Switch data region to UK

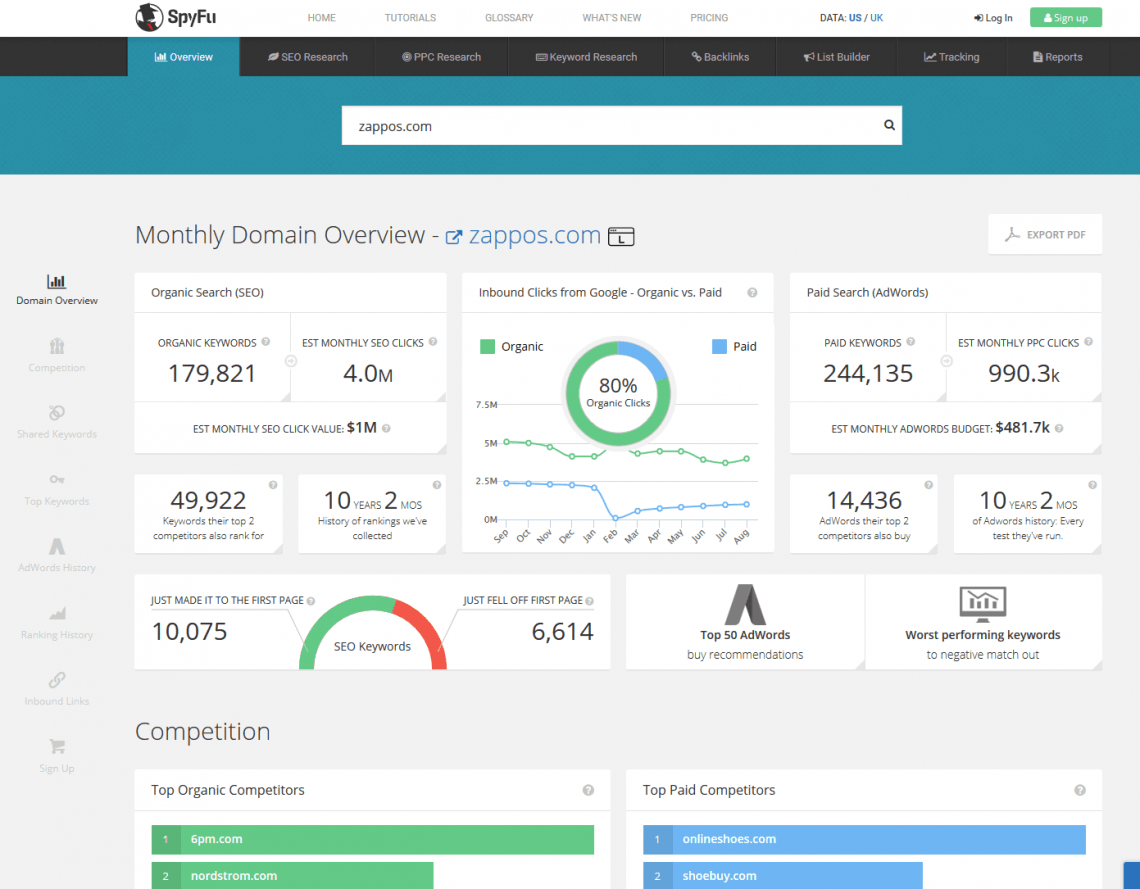click(876, 18)
